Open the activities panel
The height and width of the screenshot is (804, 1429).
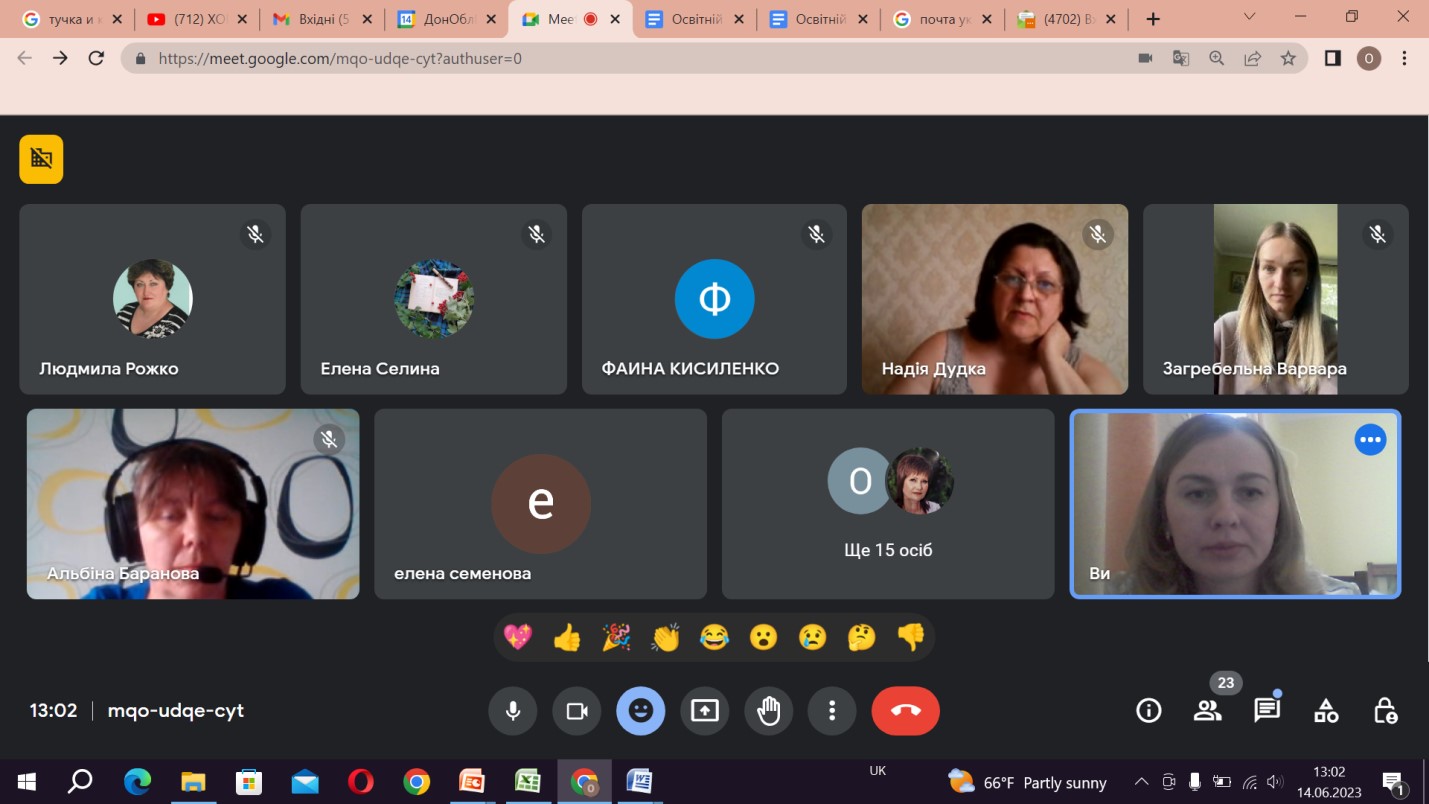(1326, 711)
